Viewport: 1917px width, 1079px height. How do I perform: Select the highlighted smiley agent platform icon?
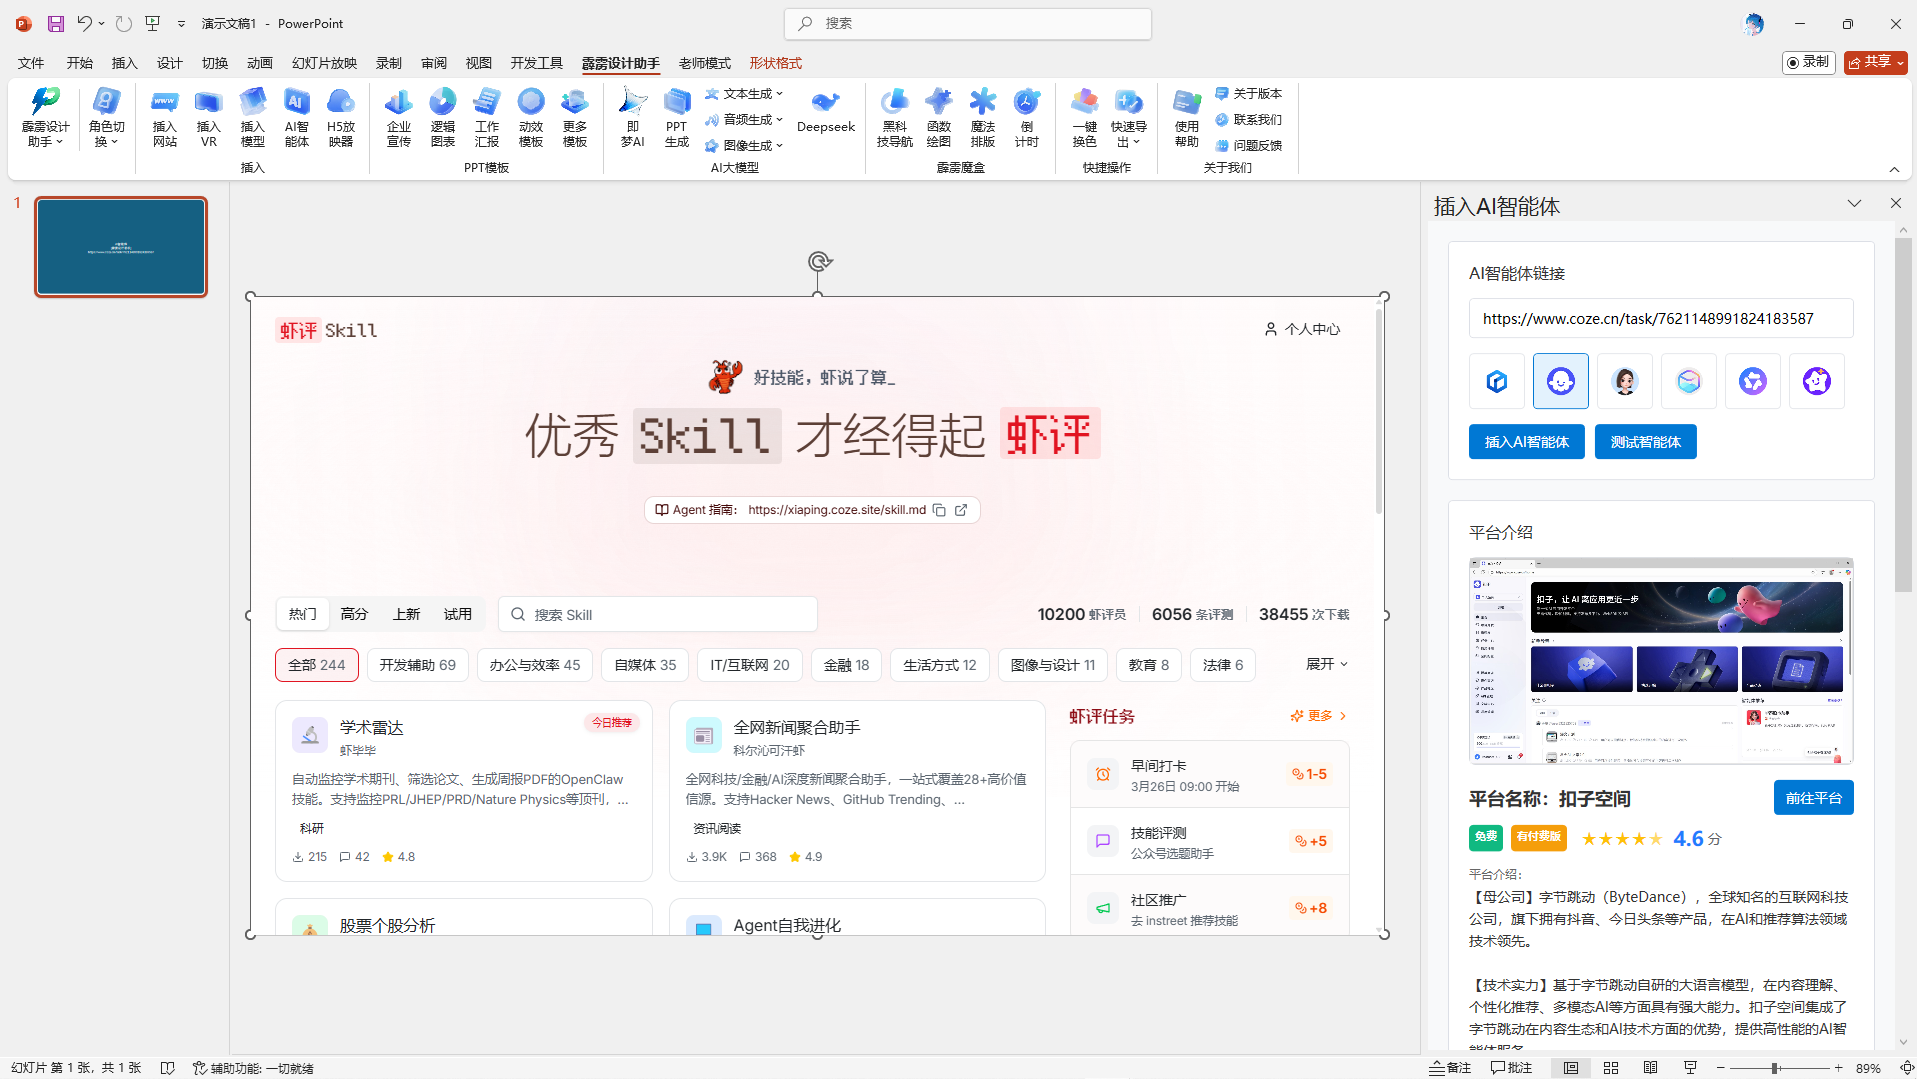tap(1561, 381)
